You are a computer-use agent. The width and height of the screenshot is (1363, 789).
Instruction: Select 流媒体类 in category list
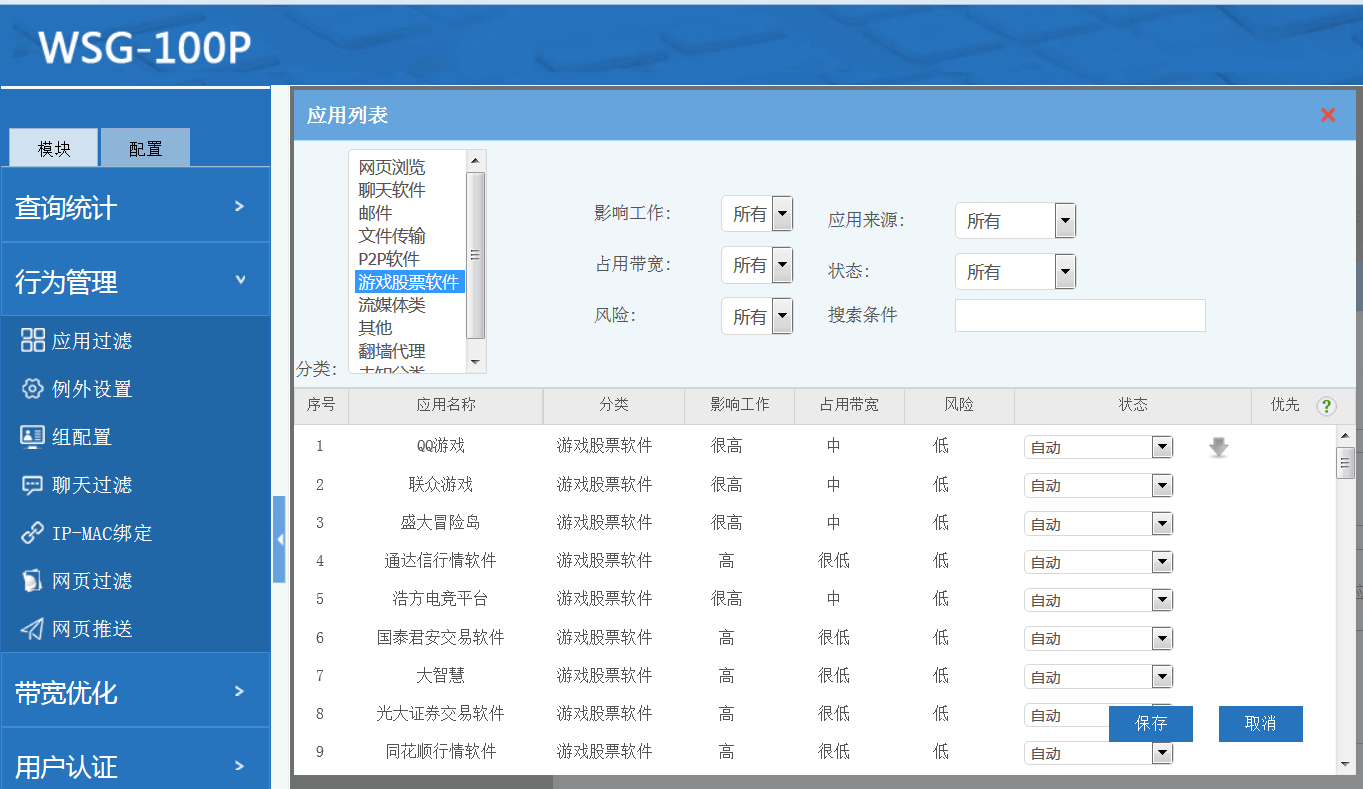(392, 305)
